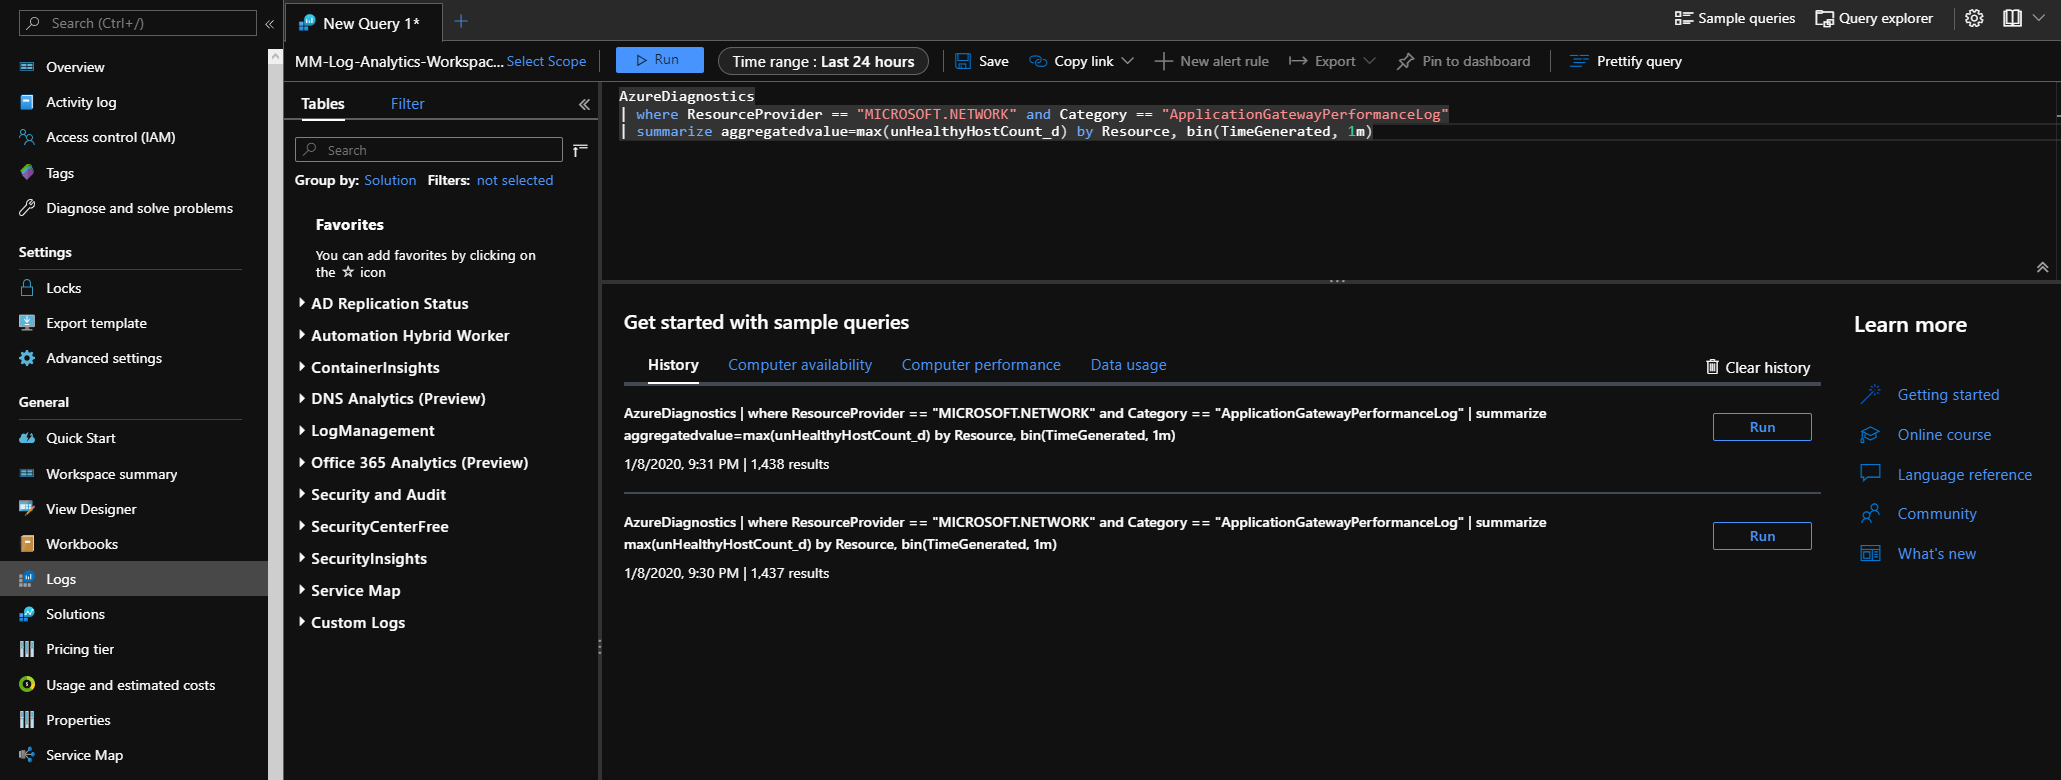
Task: Click the sidebar Search (Ctrl+/) box
Action: click(x=138, y=23)
